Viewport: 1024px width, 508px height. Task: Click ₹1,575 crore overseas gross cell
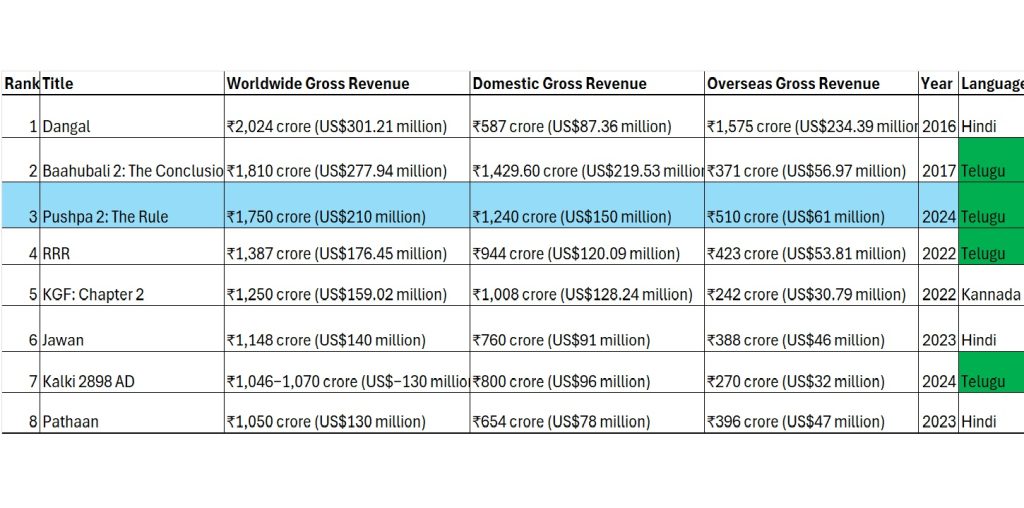click(x=811, y=117)
